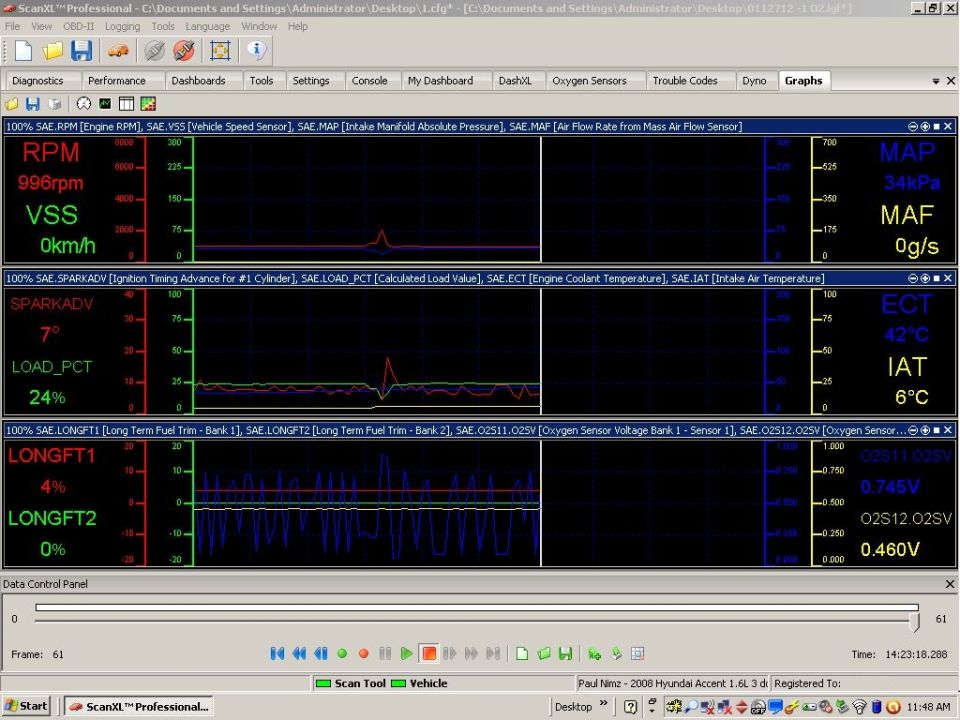Save with the blue floppy disk toolbar icon

(x=81, y=51)
